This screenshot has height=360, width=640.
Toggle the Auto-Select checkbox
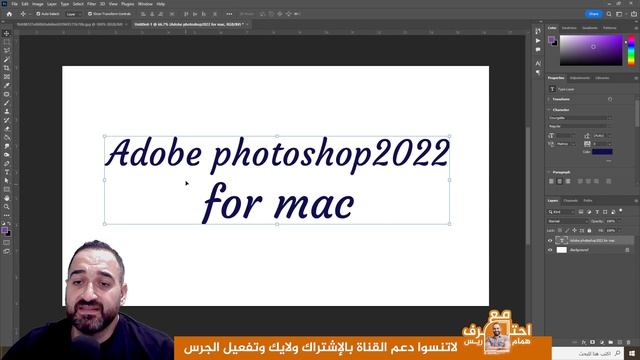(x=38, y=14)
